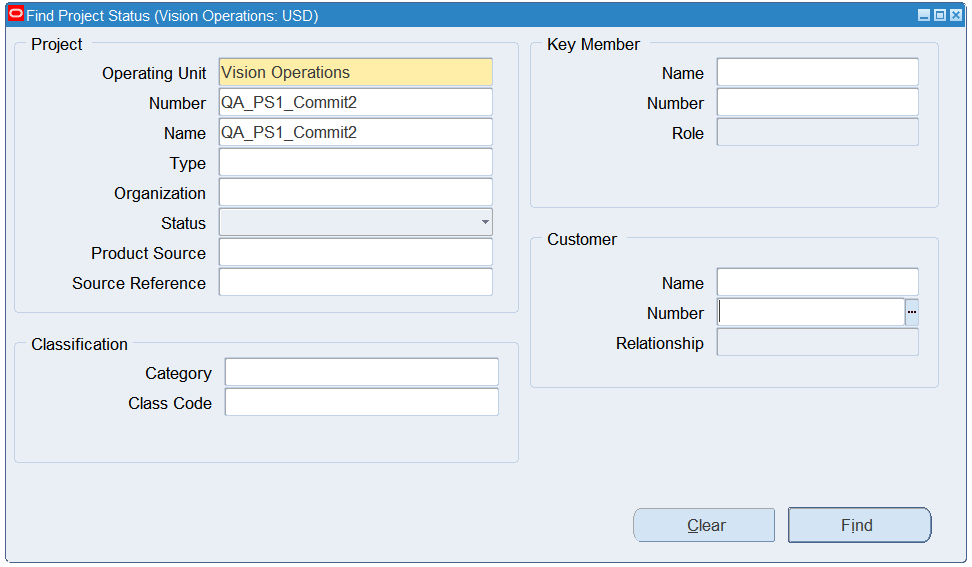Click the Operating Unit label
The height and width of the screenshot is (567, 972).
(154, 73)
